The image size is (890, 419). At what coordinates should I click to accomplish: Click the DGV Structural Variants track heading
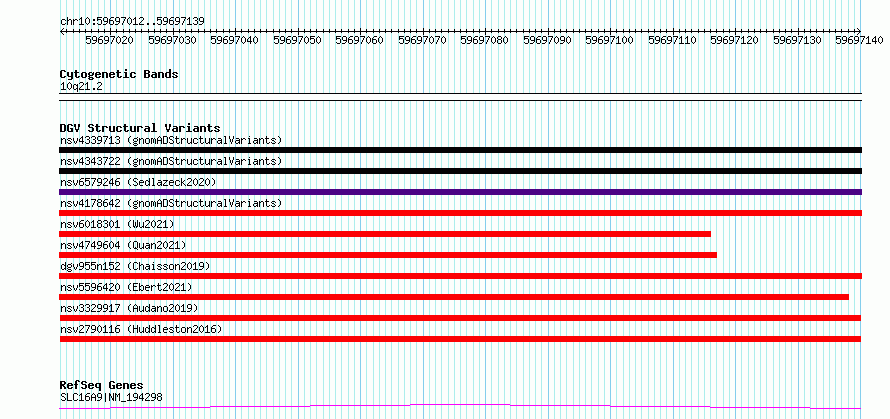pos(140,128)
